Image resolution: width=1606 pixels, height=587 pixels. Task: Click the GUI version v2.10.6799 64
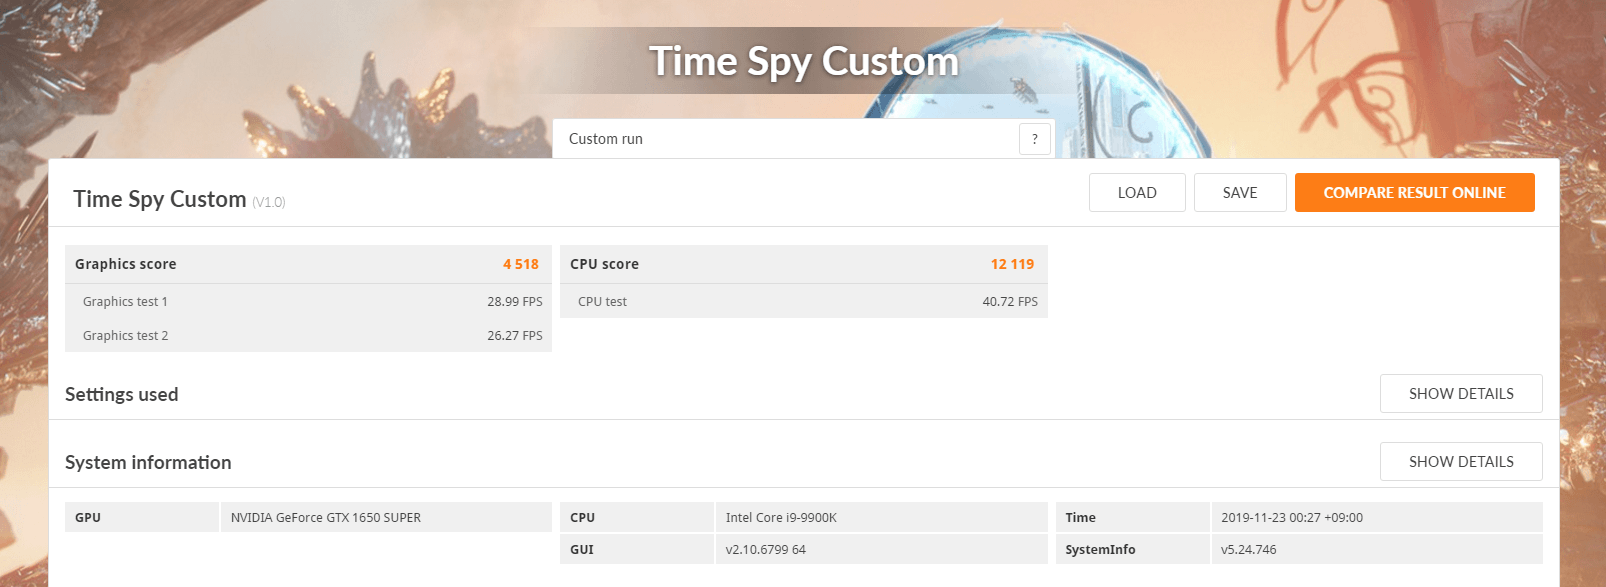pos(766,549)
